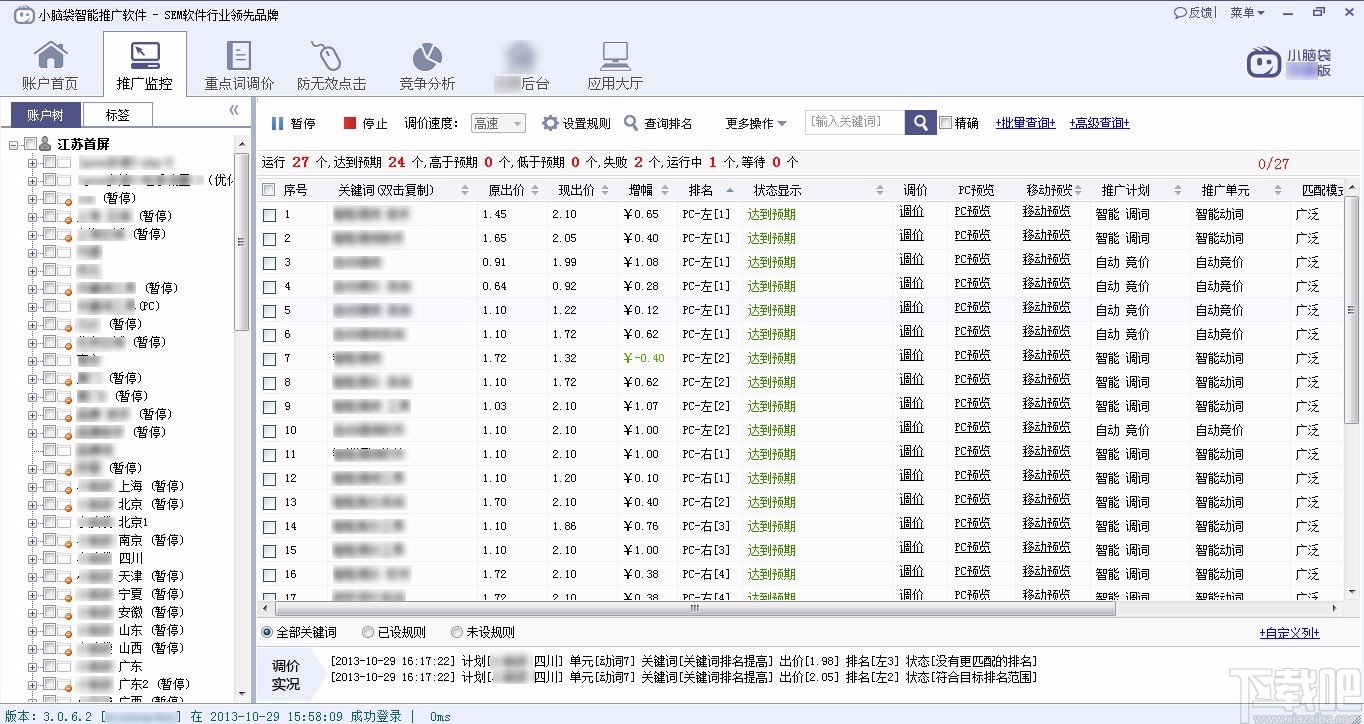The height and width of the screenshot is (724, 1364).
Task: 点击输入关键词搜索框
Action: (855, 122)
